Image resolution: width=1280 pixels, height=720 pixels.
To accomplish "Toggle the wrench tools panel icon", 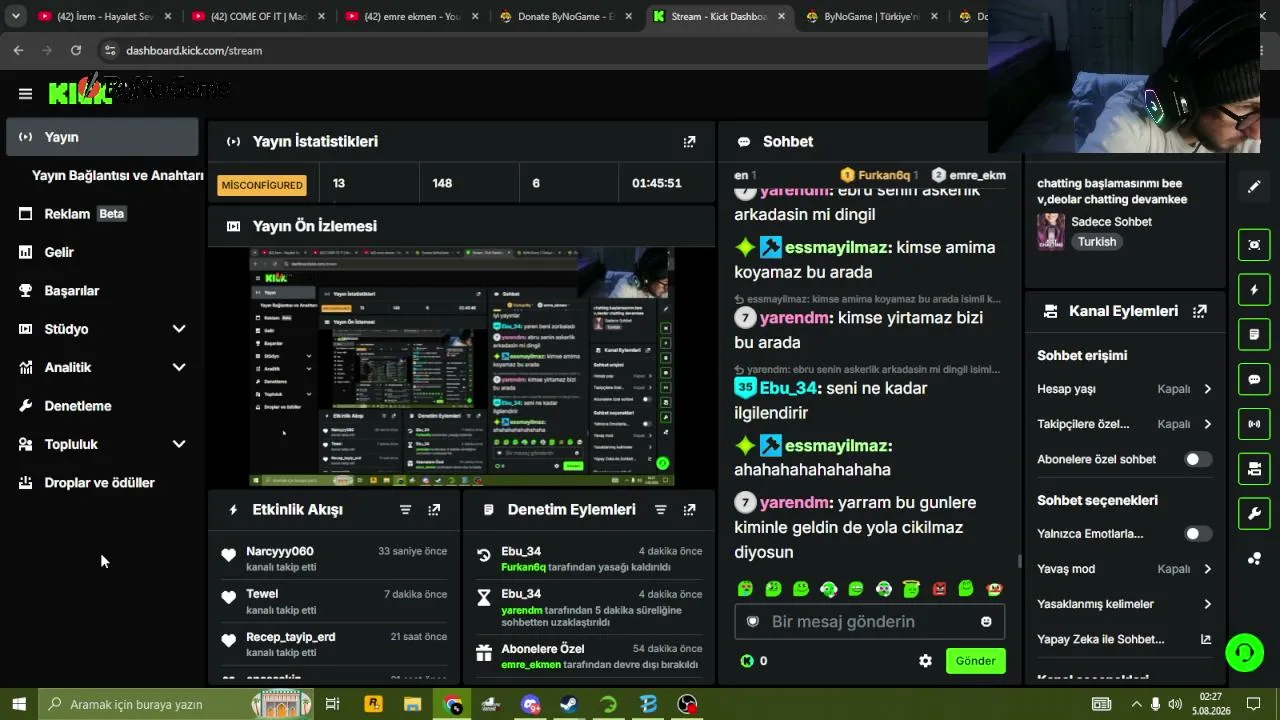I will coord(1254,514).
